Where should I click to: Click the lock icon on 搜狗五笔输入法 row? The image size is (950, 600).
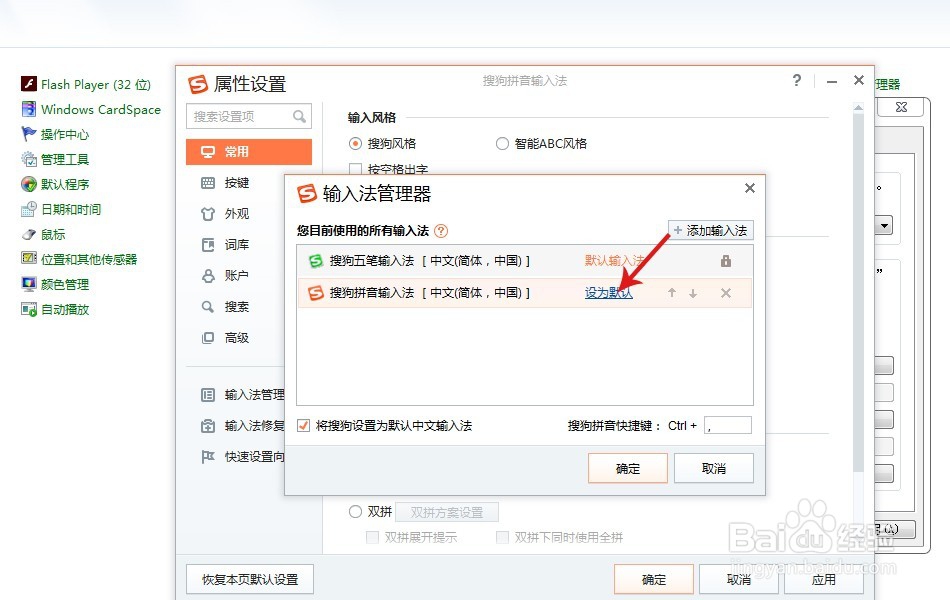coord(725,261)
